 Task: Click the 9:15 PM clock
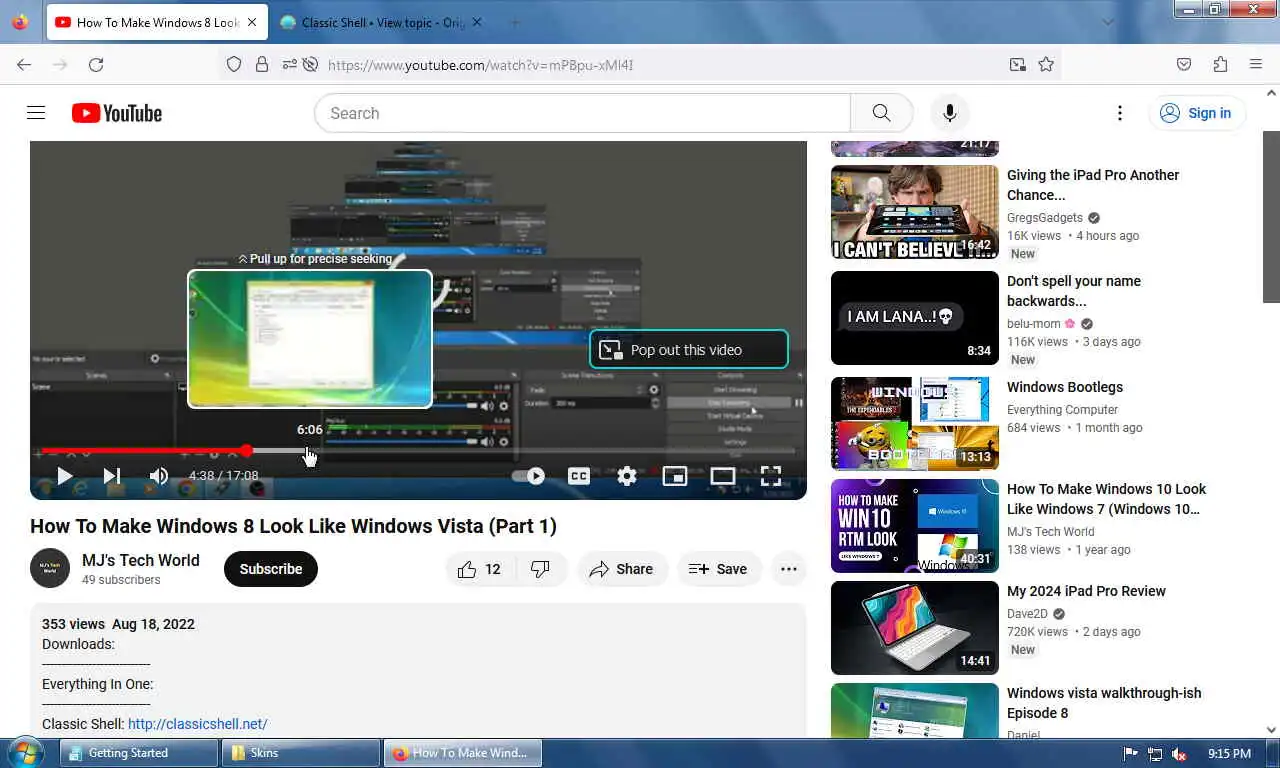(1229, 754)
